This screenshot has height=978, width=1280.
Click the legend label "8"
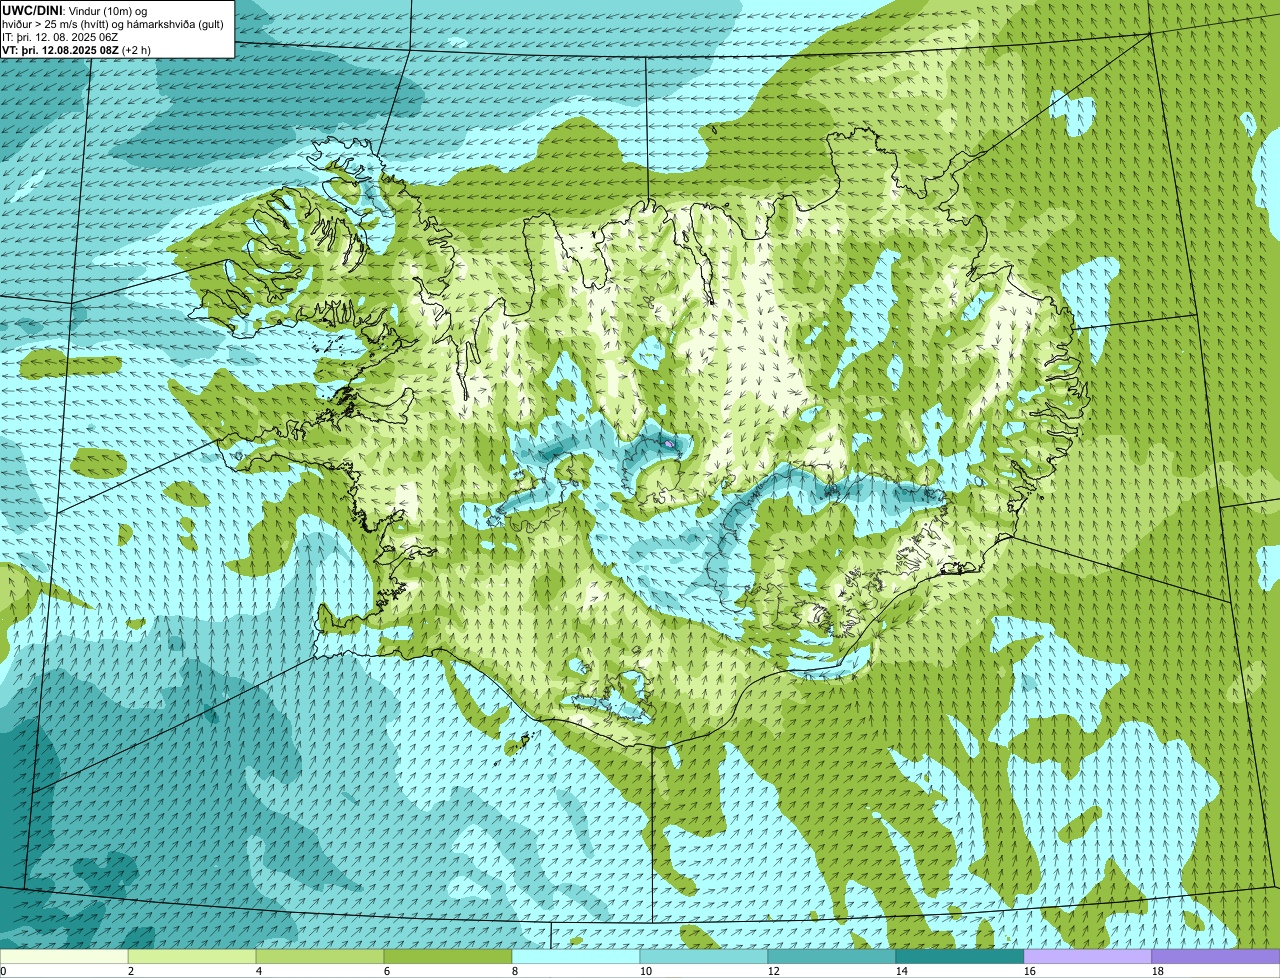point(515,971)
